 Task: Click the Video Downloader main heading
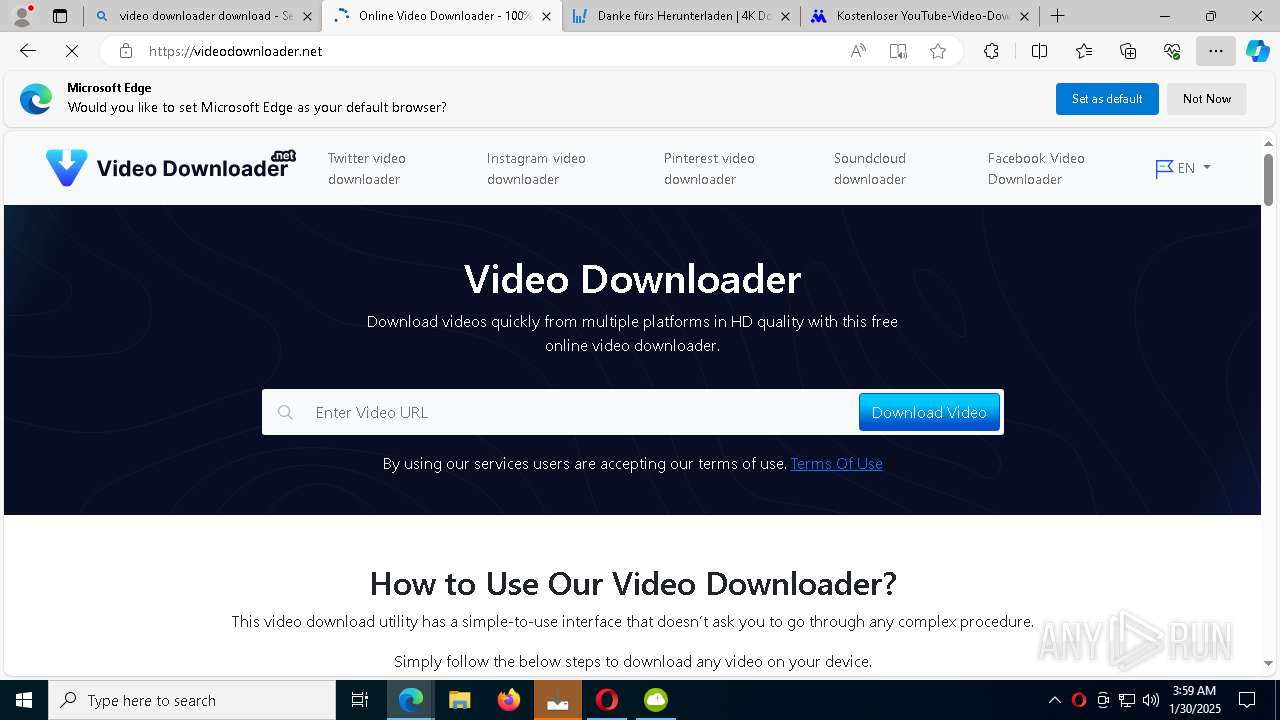pyautogui.click(x=632, y=279)
